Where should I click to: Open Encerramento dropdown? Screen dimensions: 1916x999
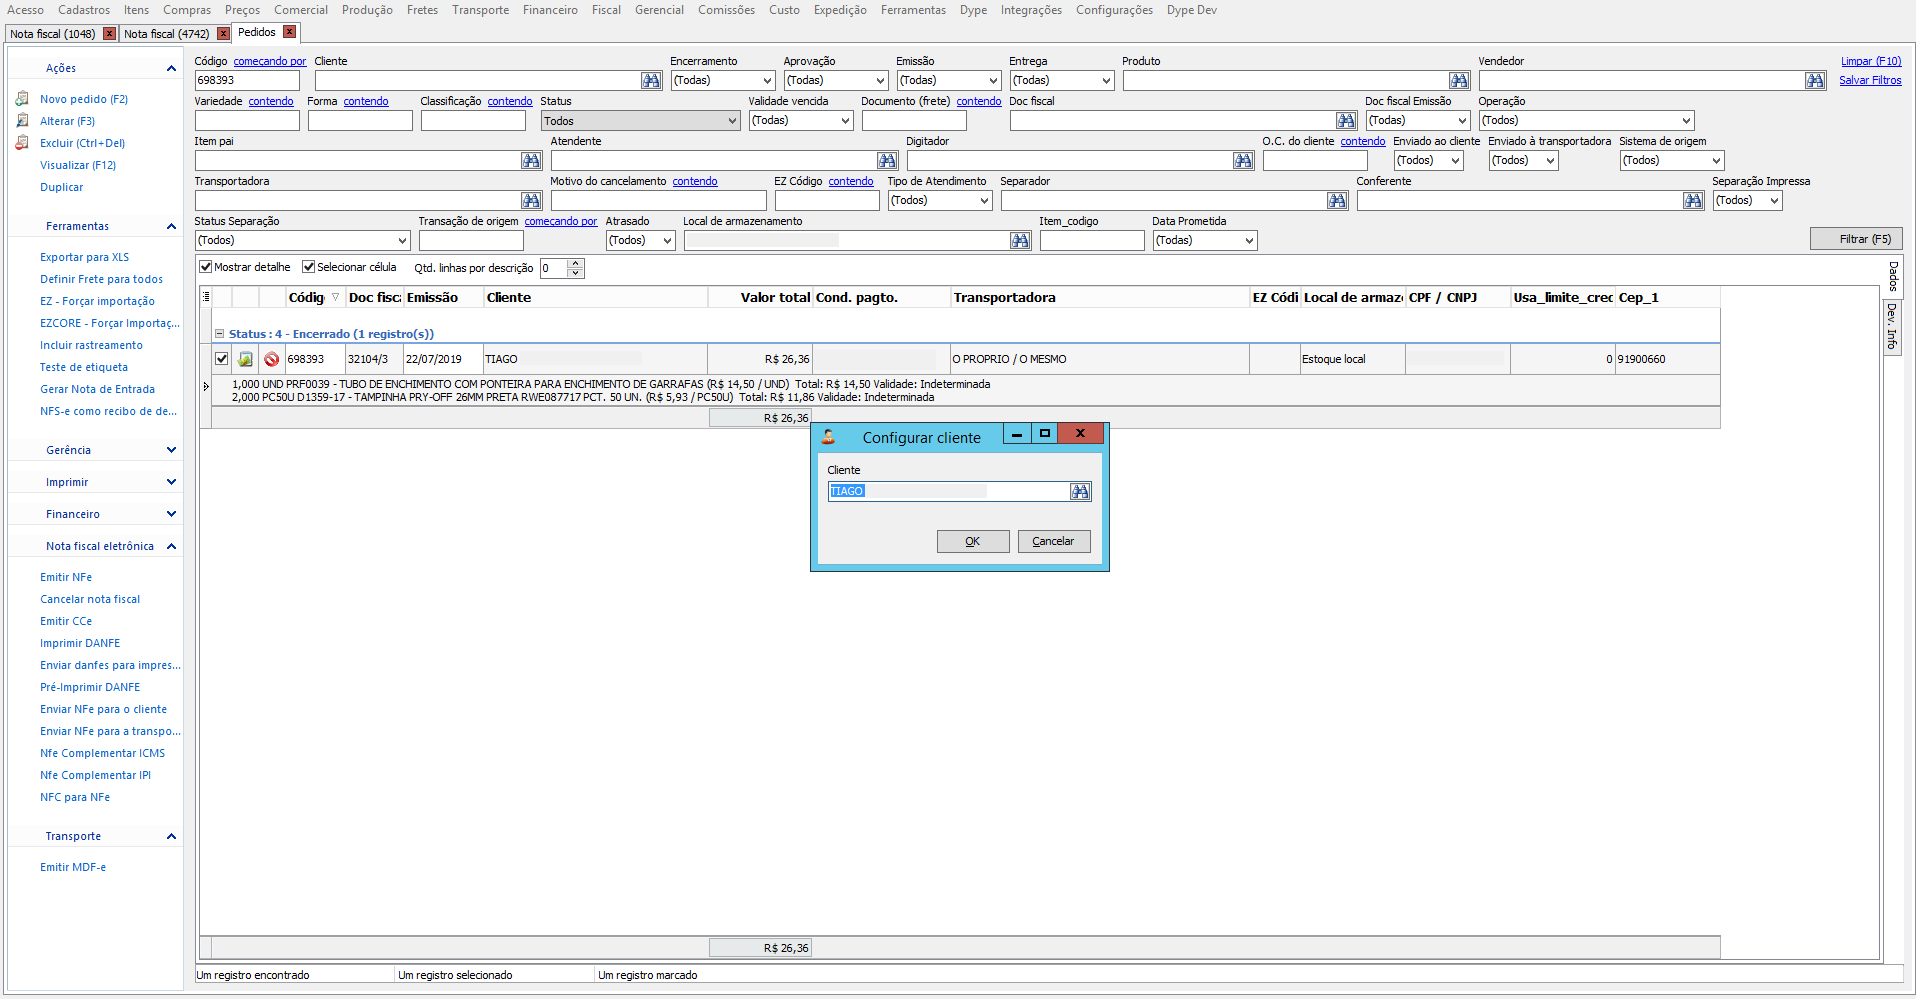[x=767, y=80]
